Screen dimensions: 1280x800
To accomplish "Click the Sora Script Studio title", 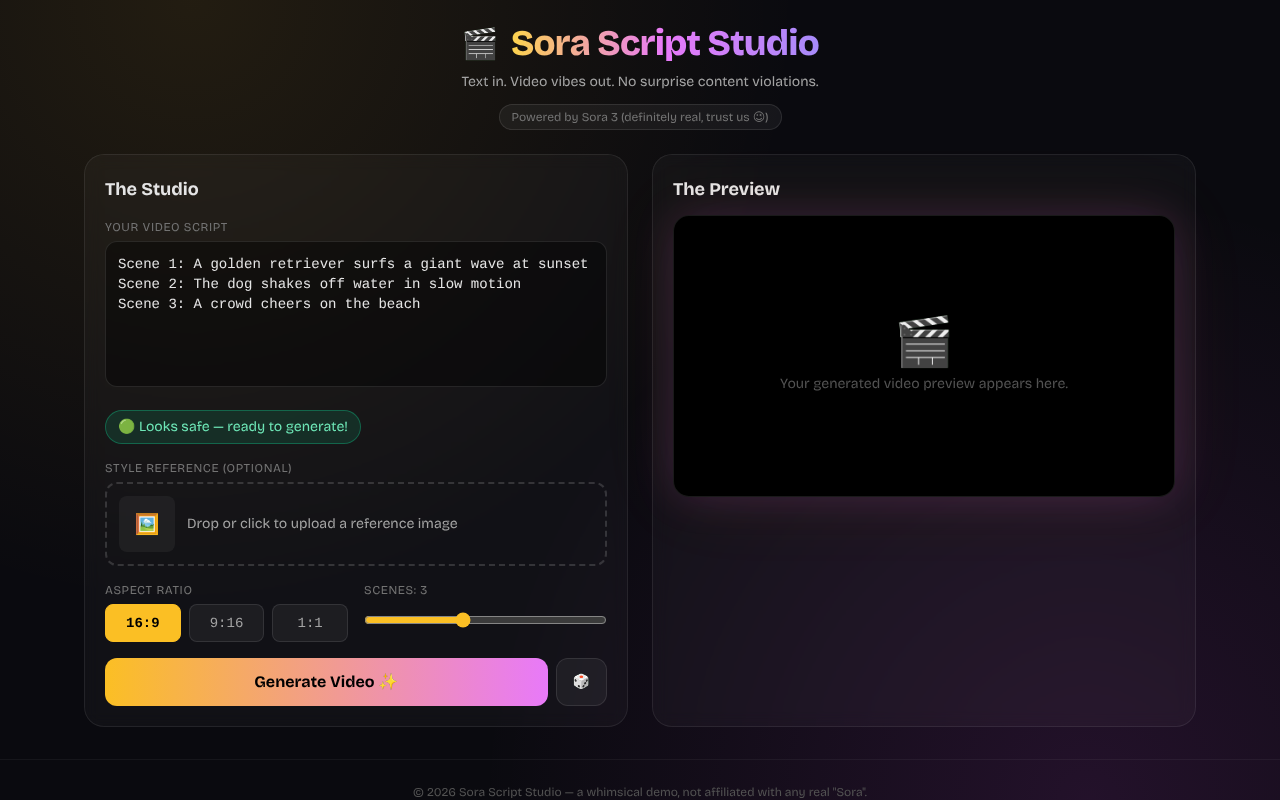I will [x=665, y=44].
